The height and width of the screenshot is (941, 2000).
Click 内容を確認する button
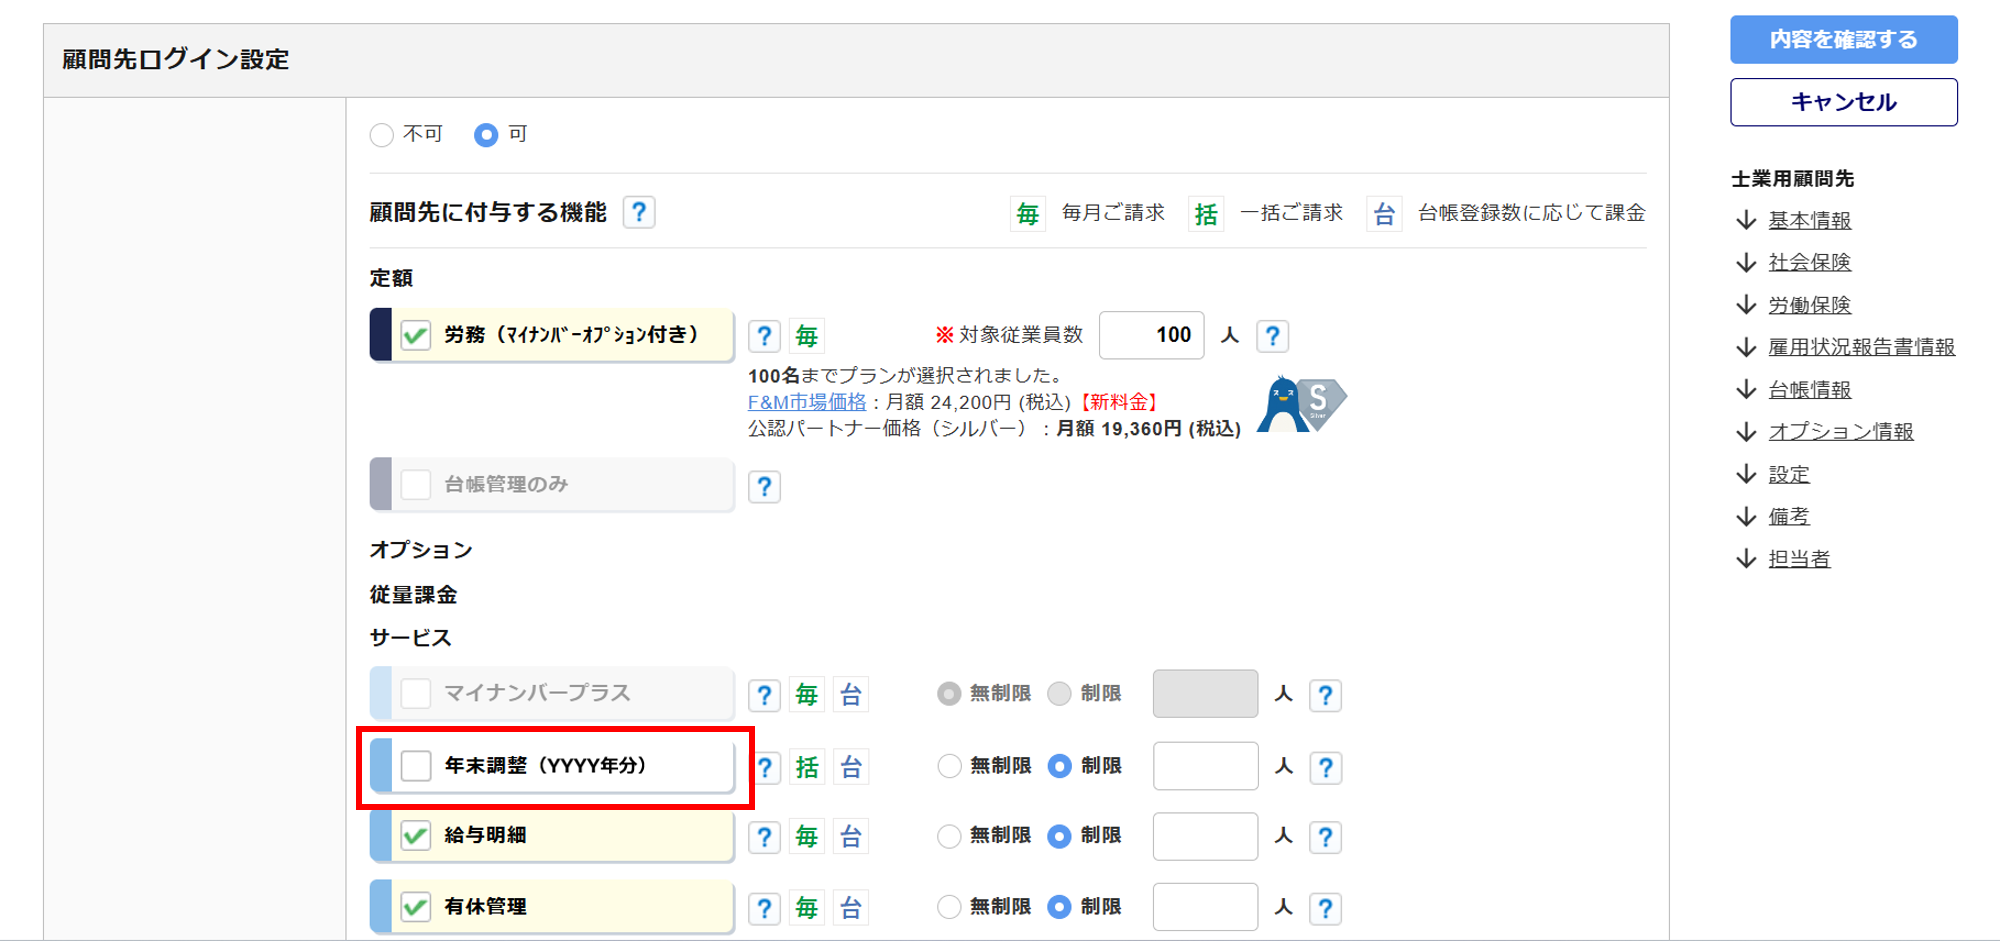point(1844,40)
